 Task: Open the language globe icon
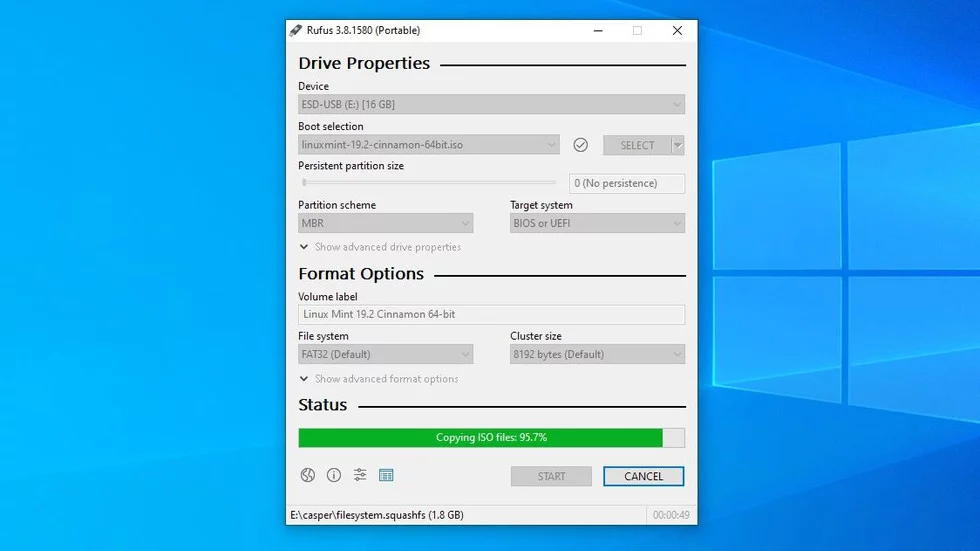[308, 475]
